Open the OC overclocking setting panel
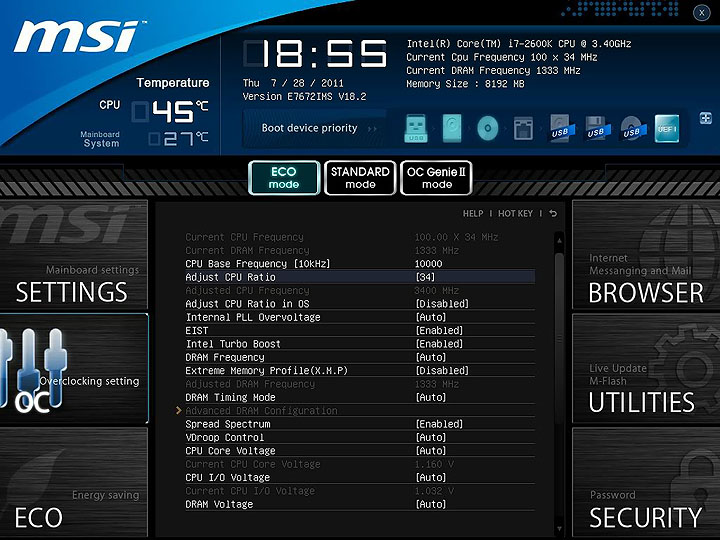 coord(73,369)
